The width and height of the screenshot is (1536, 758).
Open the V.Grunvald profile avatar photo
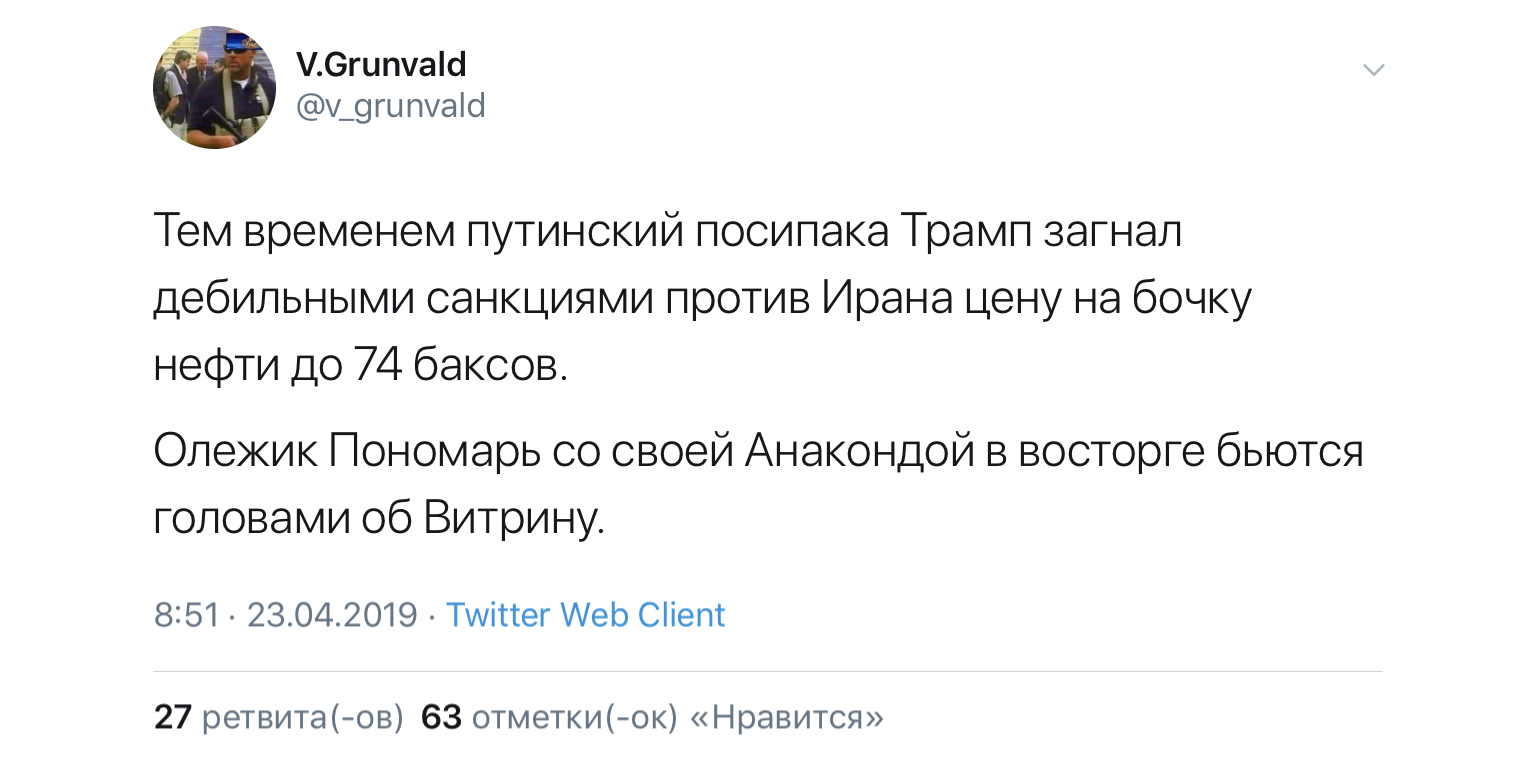click(x=214, y=88)
